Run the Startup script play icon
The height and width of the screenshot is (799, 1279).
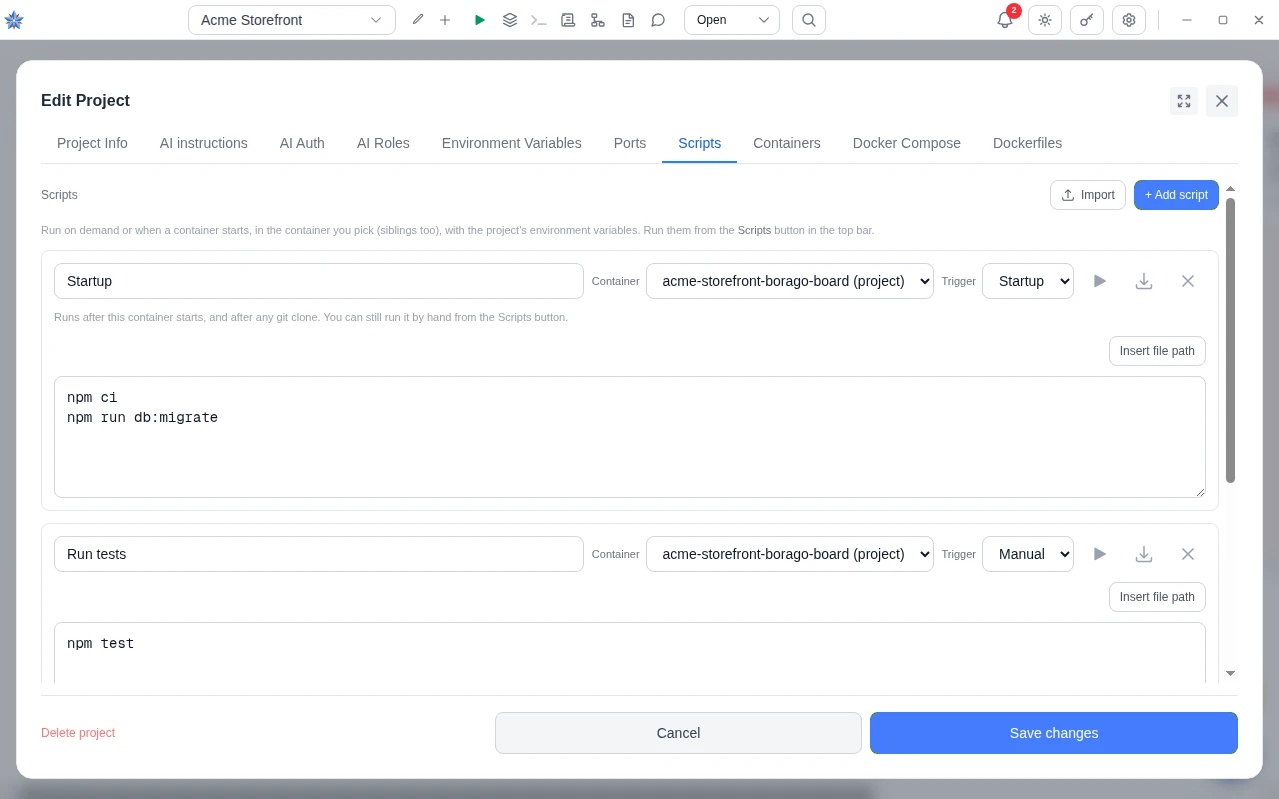(x=1100, y=281)
